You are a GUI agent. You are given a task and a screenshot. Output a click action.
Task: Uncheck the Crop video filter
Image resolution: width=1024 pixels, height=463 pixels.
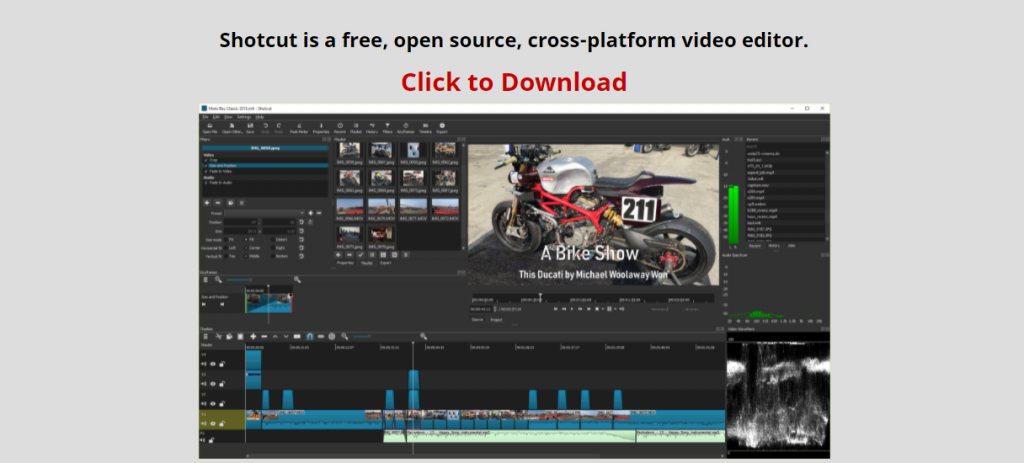coord(206,160)
